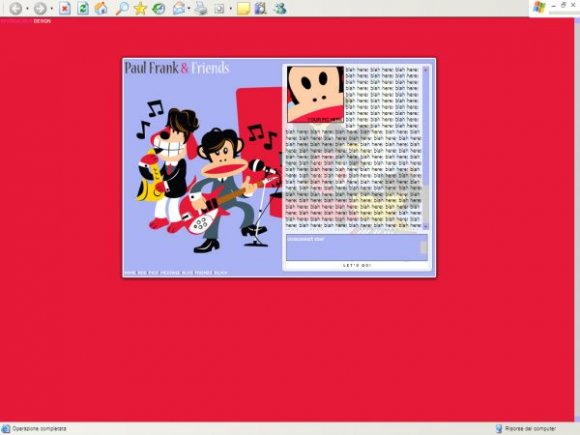Viewport: 580px width, 435px height.
Task: Click the yellow note toolbar icon
Action: tap(243, 9)
